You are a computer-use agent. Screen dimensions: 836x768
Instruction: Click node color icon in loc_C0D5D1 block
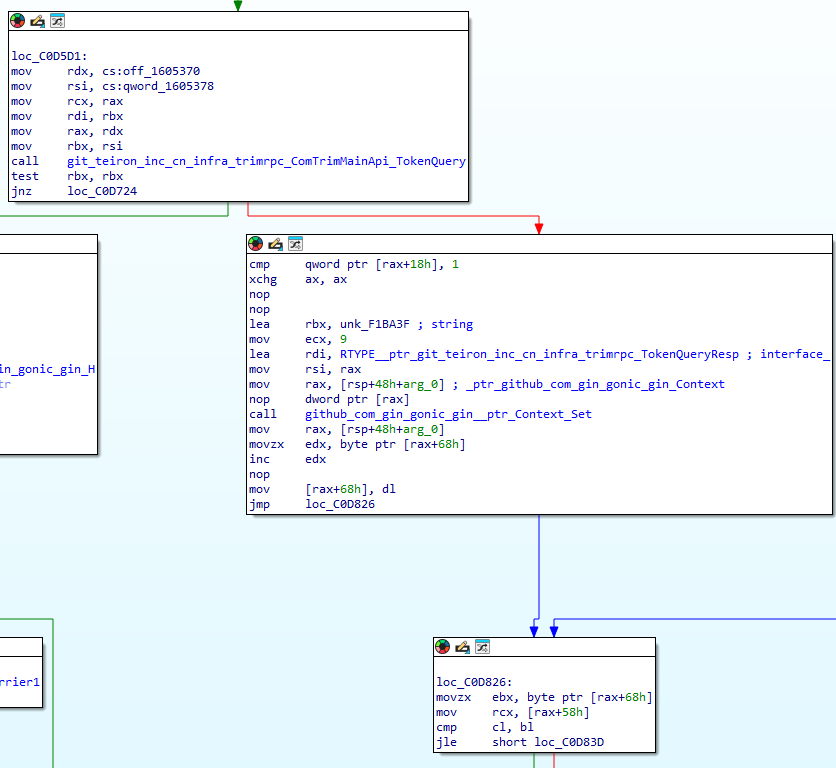click(x=18, y=21)
